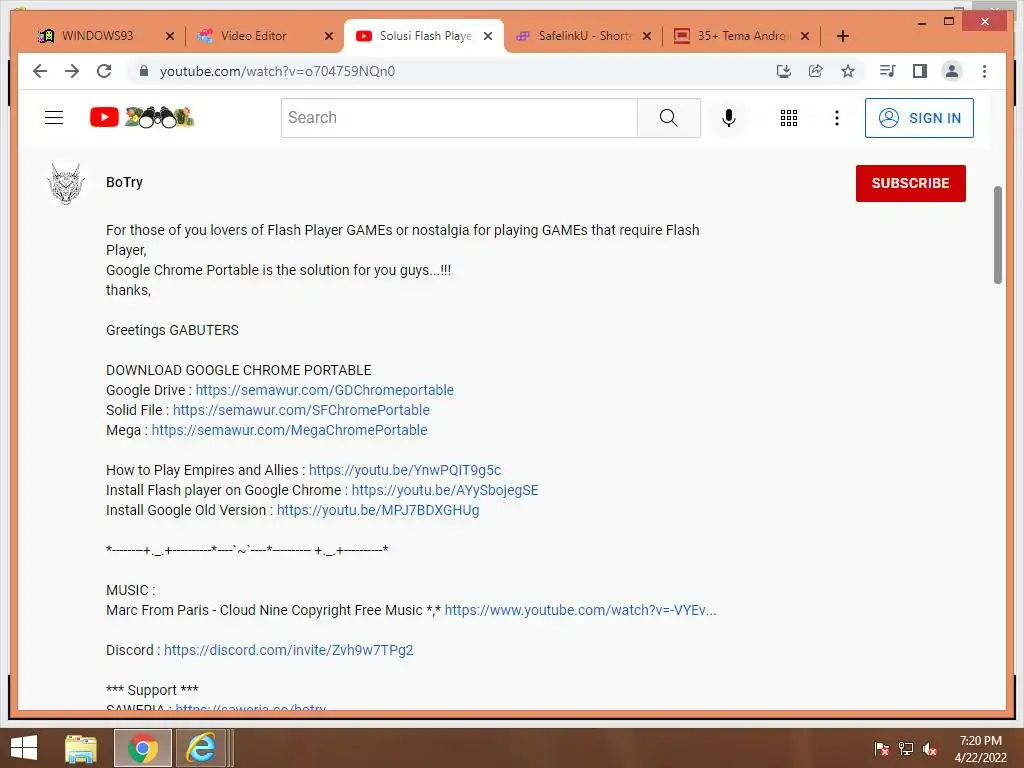
Task: Click the page vertical scrollbar thumb
Action: 997,235
